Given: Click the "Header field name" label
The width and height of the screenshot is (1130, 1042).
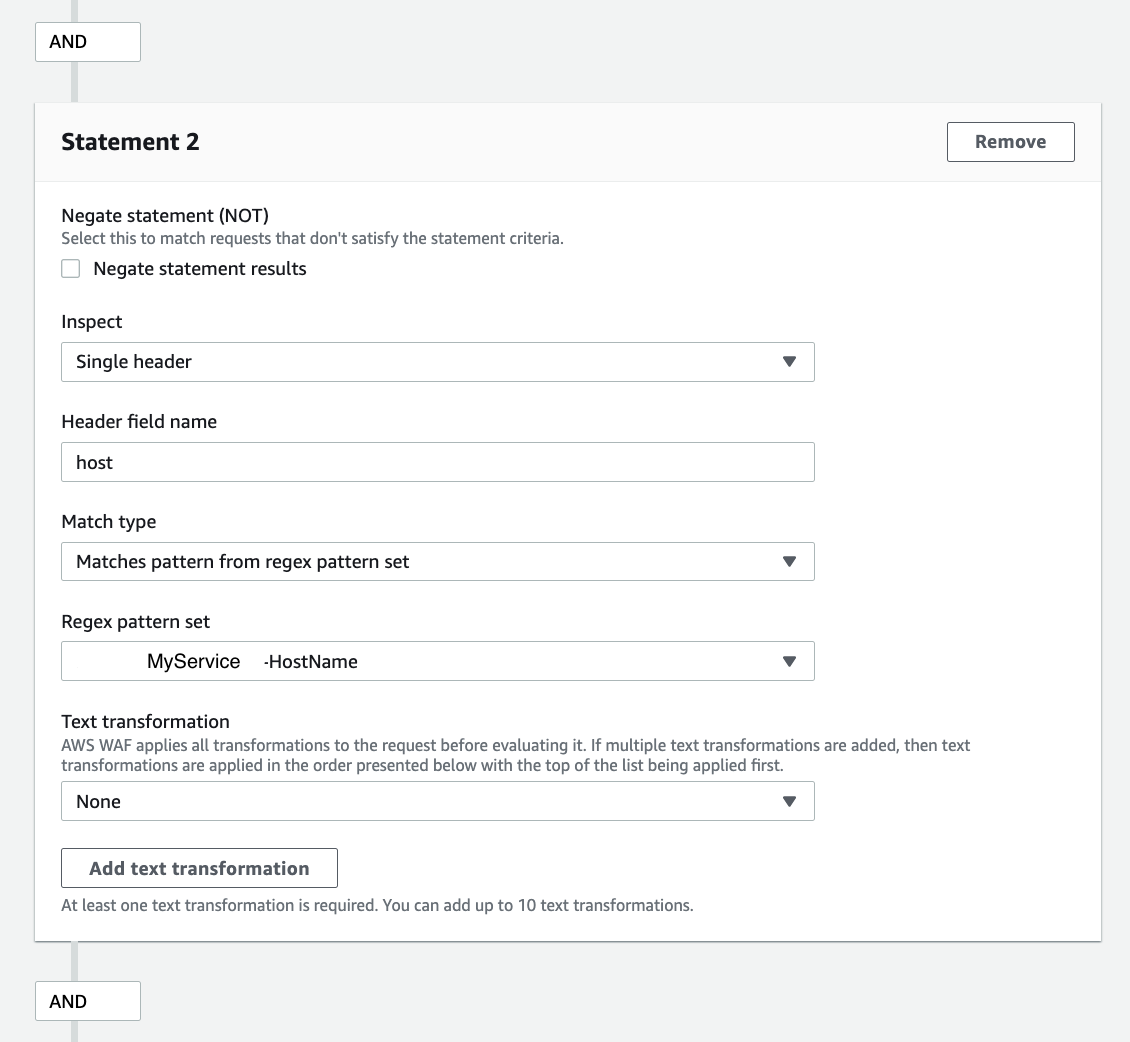Looking at the screenshot, I should click(x=139, y=422).
